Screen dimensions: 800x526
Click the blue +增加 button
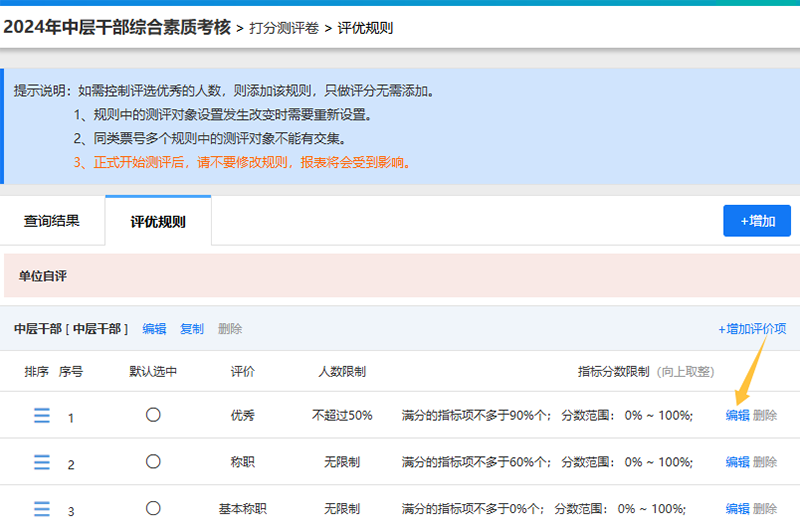point(757,221)
